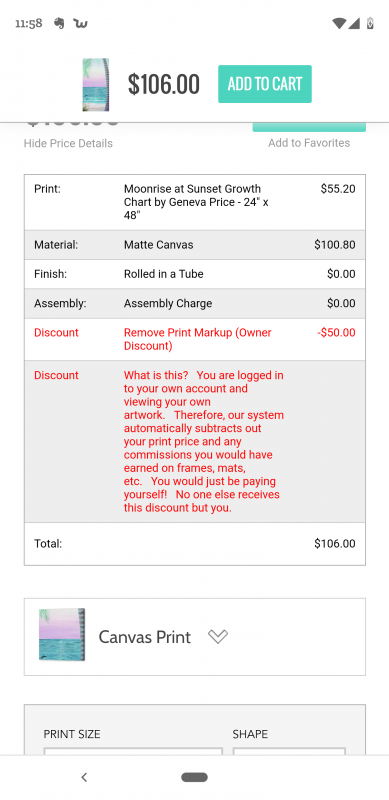Tap the battery charging icon
This screenshot has width=389, height=800.
click(370, 23)
